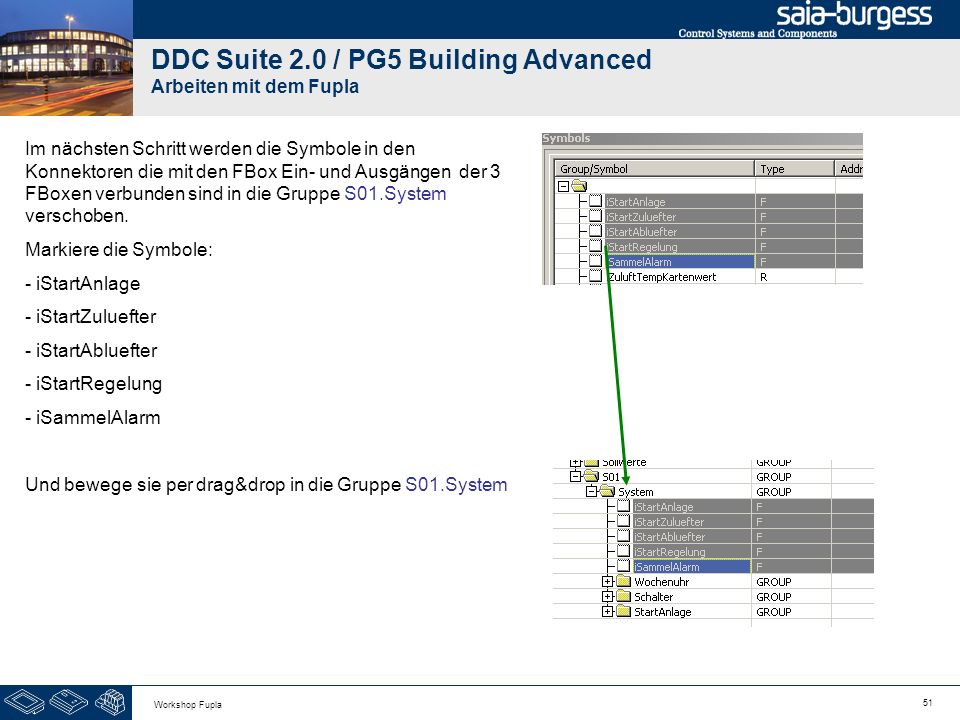Click the System group folder icon
The height and width of the screenshot is (720, 960).
click(607, 491)
